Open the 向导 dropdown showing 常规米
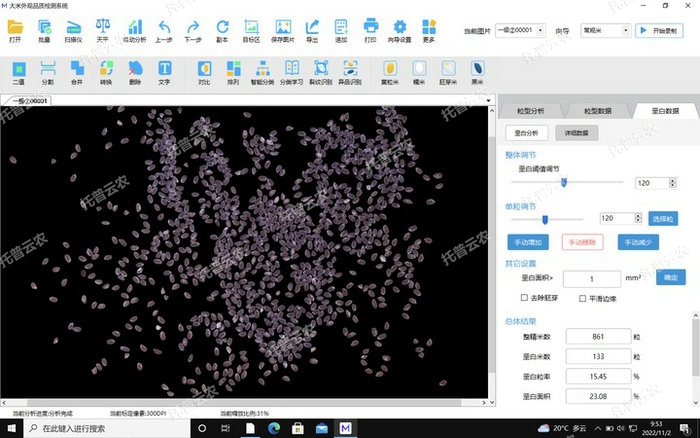700x438 pixels. [x=611, y=30]
